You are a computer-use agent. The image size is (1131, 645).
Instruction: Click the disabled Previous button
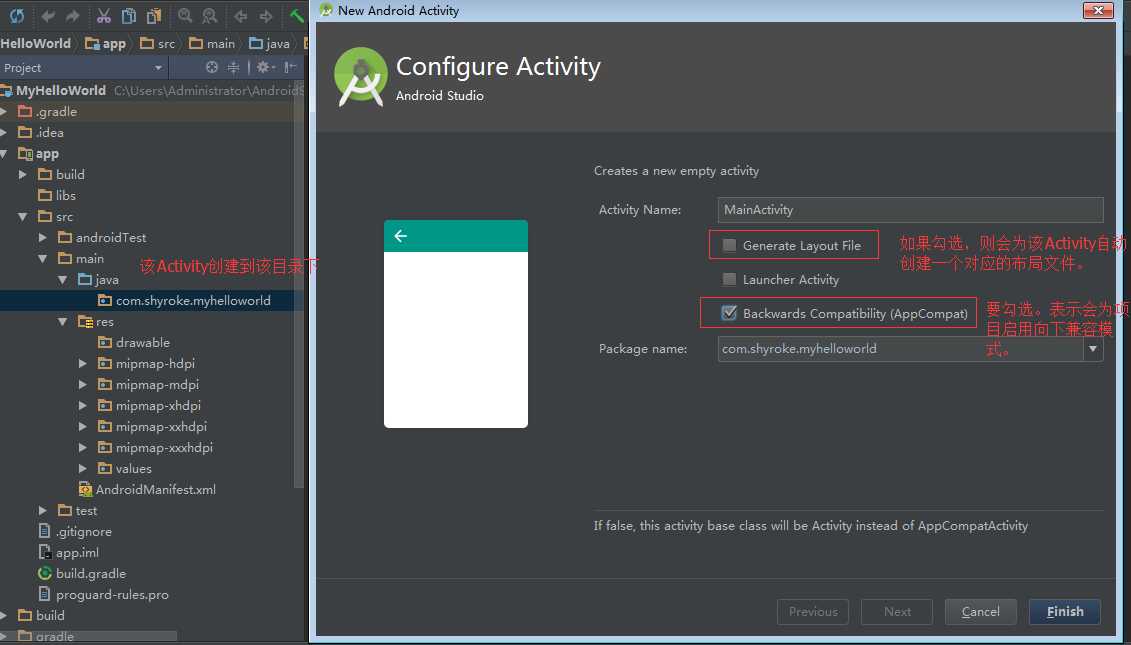pyautogui.click(x=813, y=612)
